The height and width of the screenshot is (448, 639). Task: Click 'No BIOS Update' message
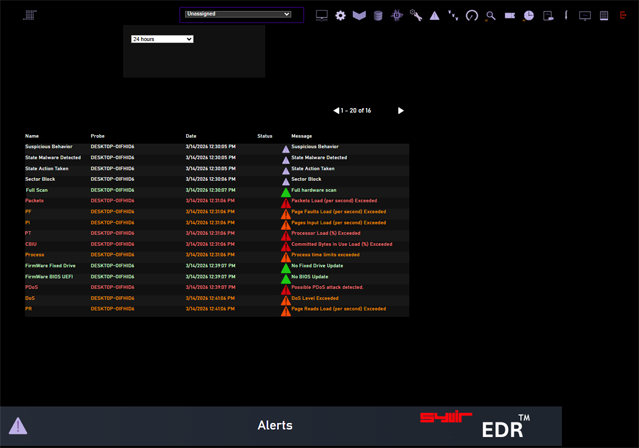point(310,277)
